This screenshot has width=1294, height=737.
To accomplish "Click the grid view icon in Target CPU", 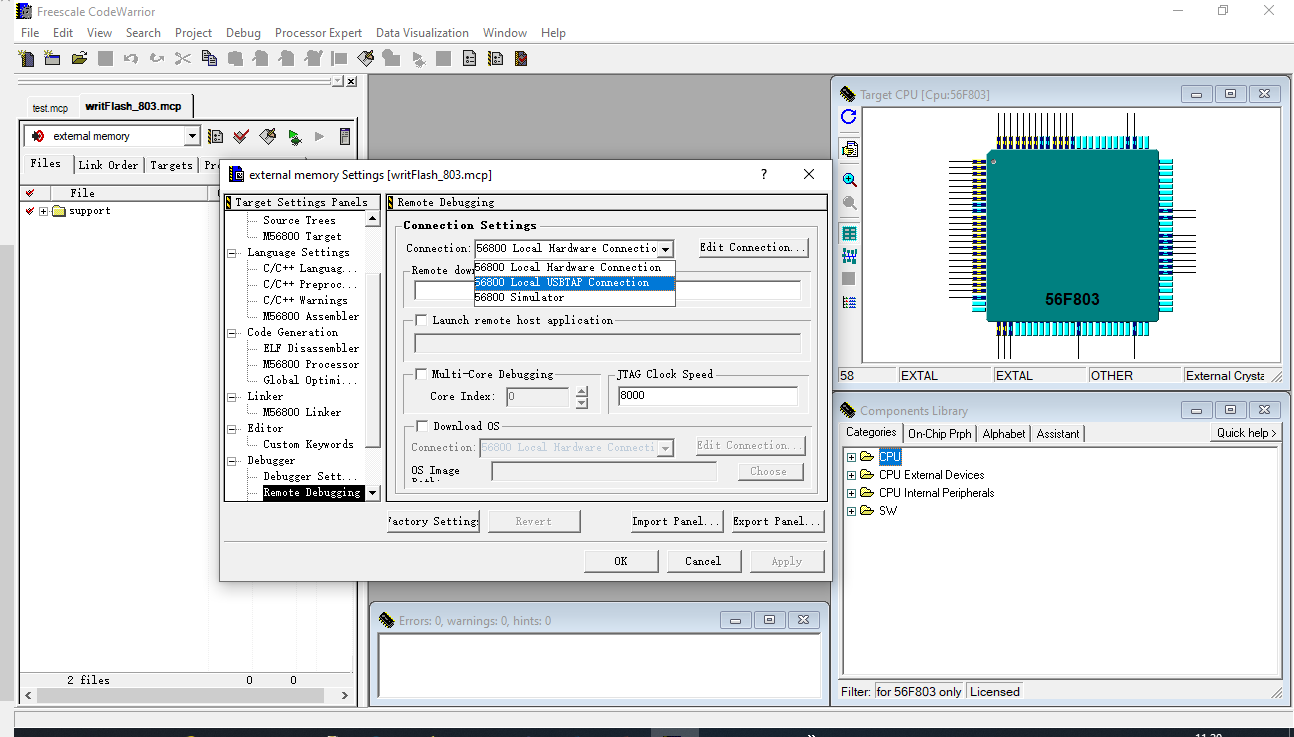I will [849, 233].
